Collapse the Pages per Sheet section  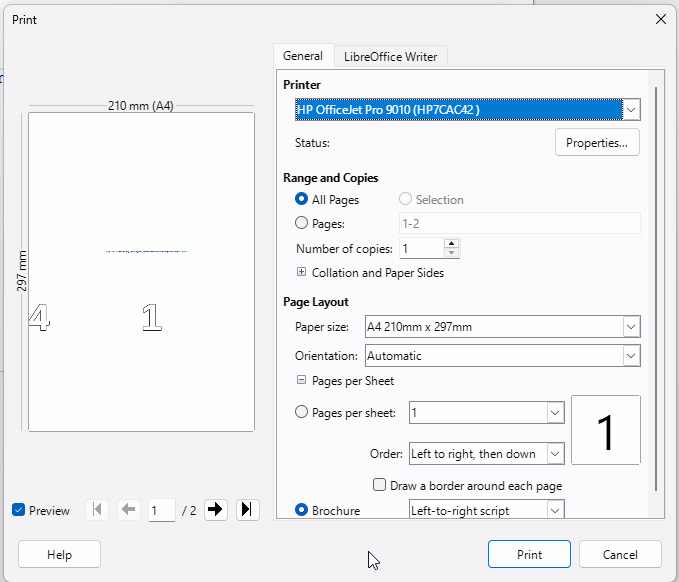pos(301,381)
